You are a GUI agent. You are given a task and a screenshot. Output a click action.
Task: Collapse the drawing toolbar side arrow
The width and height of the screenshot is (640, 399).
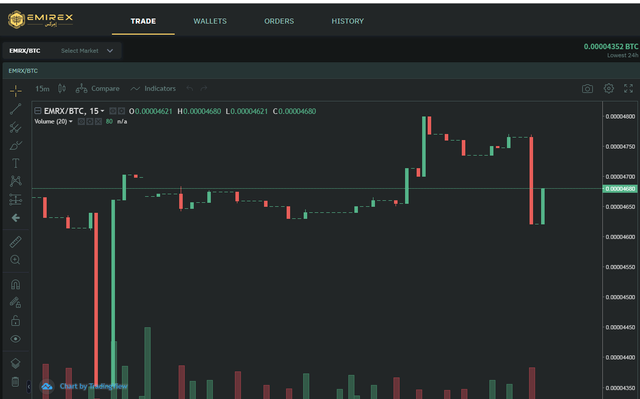[29, 386]
